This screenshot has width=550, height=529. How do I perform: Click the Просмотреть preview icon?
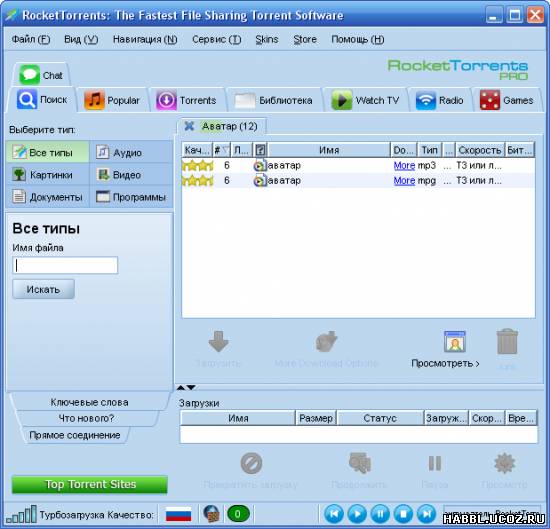click(x=455, y=341)
